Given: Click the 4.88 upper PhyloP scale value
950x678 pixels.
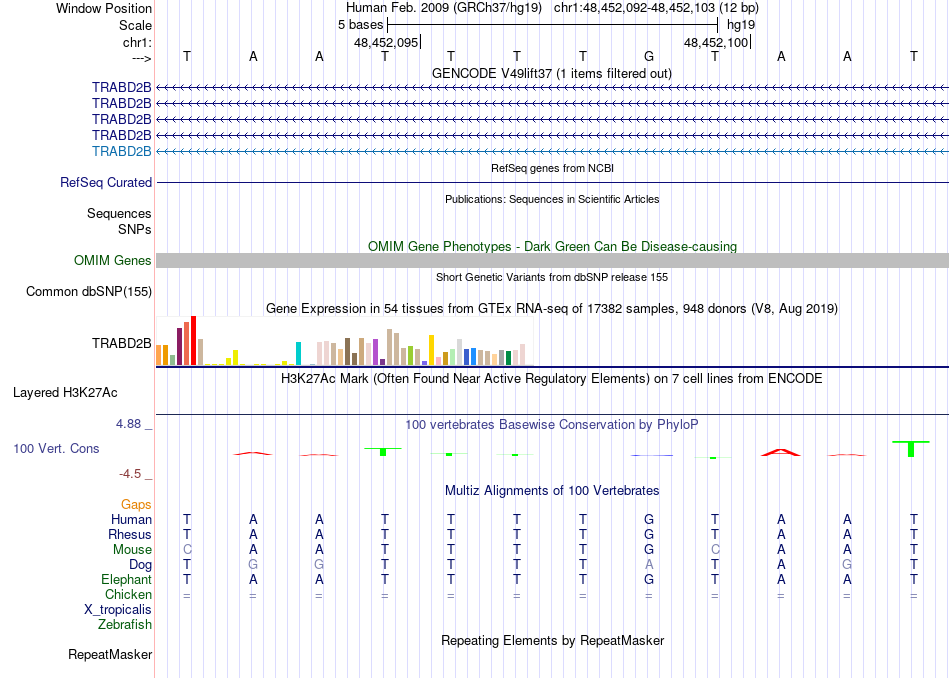Looking at the screenshot, I should tap(128, 424).
